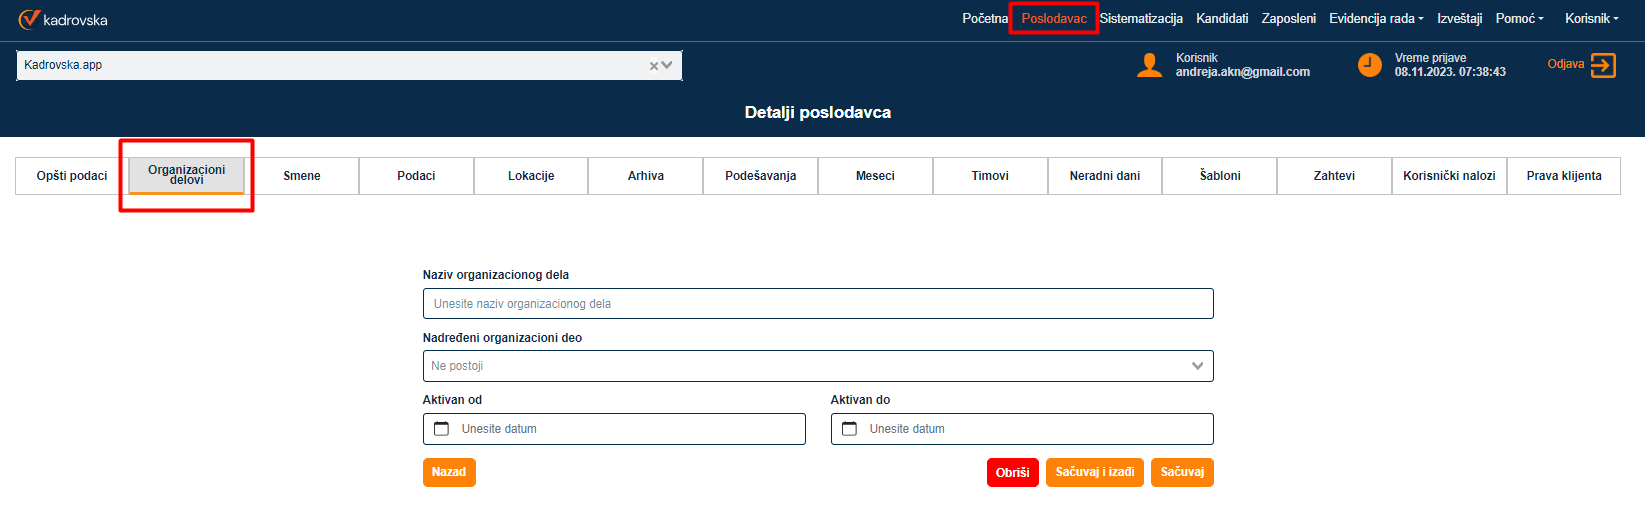Click the Odjava logout arrow icon
The image size is (1645, 512).
click(1603, 65)
